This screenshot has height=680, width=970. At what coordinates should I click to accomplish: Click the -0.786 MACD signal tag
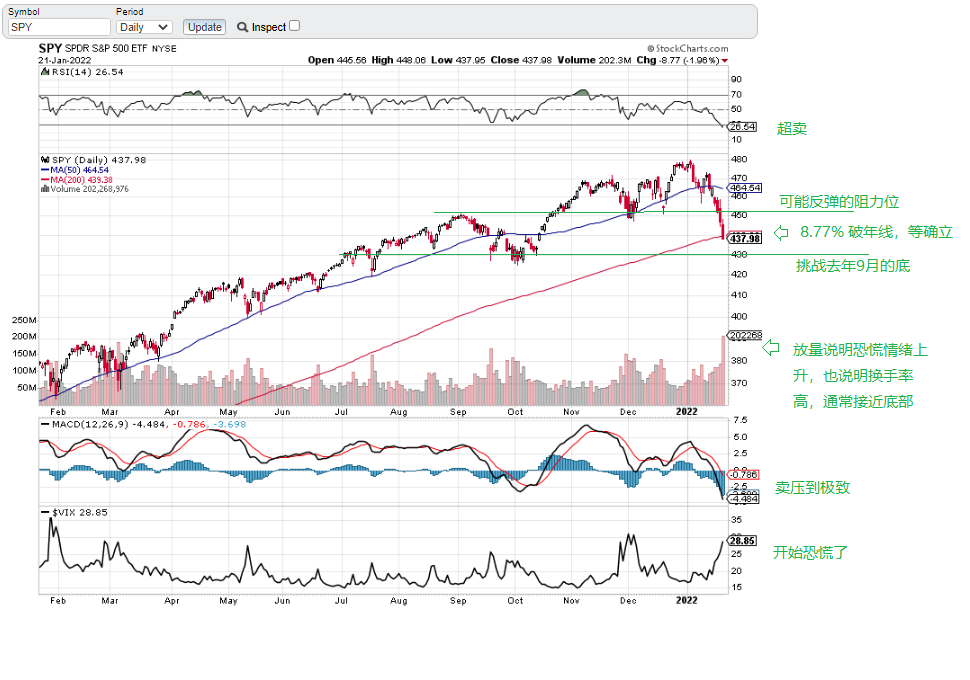coord(743,475)
